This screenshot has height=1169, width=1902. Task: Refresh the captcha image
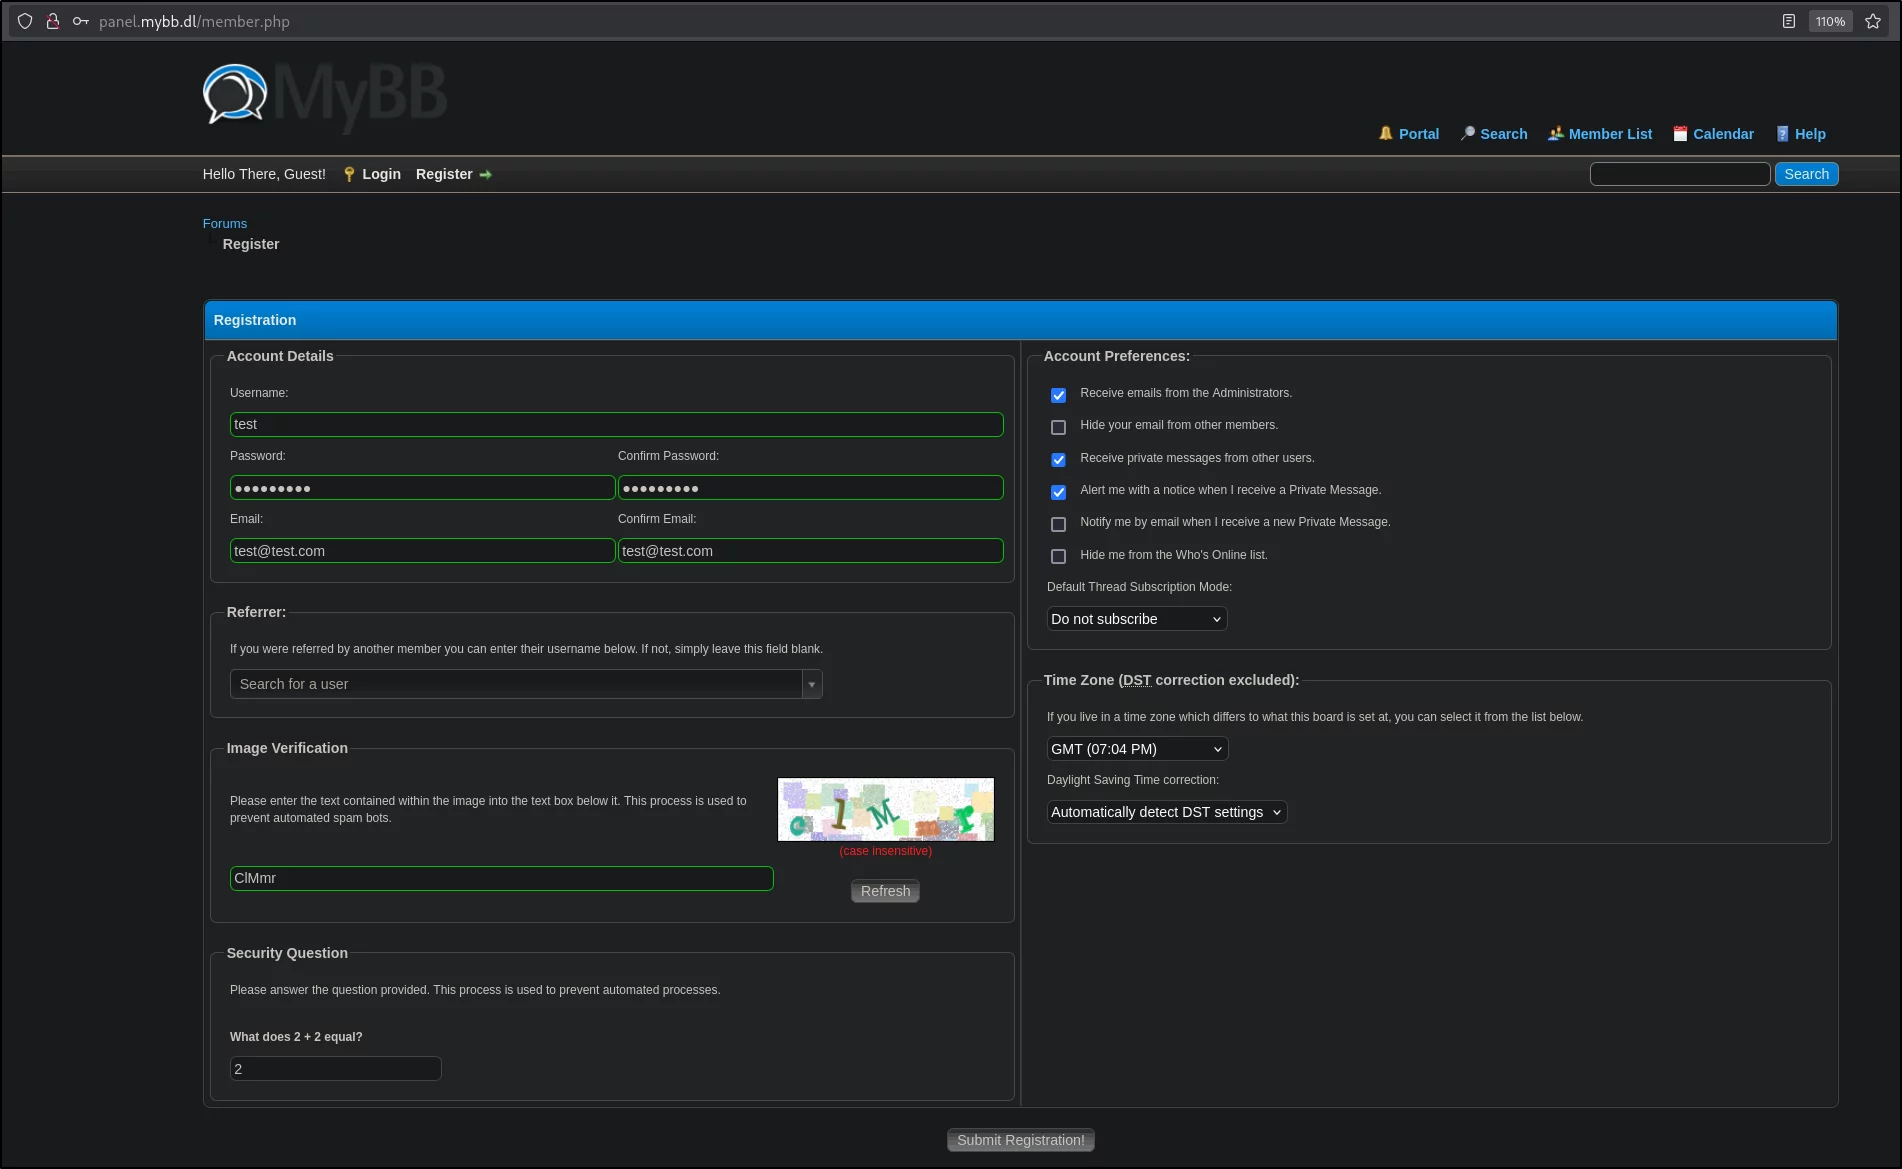885,891
